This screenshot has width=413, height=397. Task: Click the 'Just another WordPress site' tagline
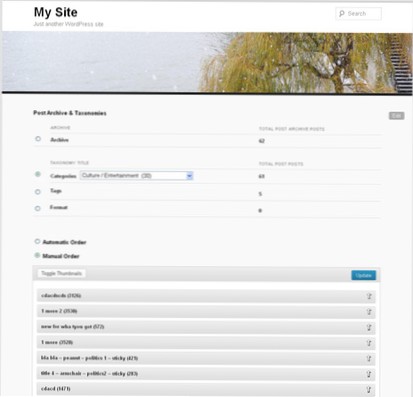[x=68, y=24]
